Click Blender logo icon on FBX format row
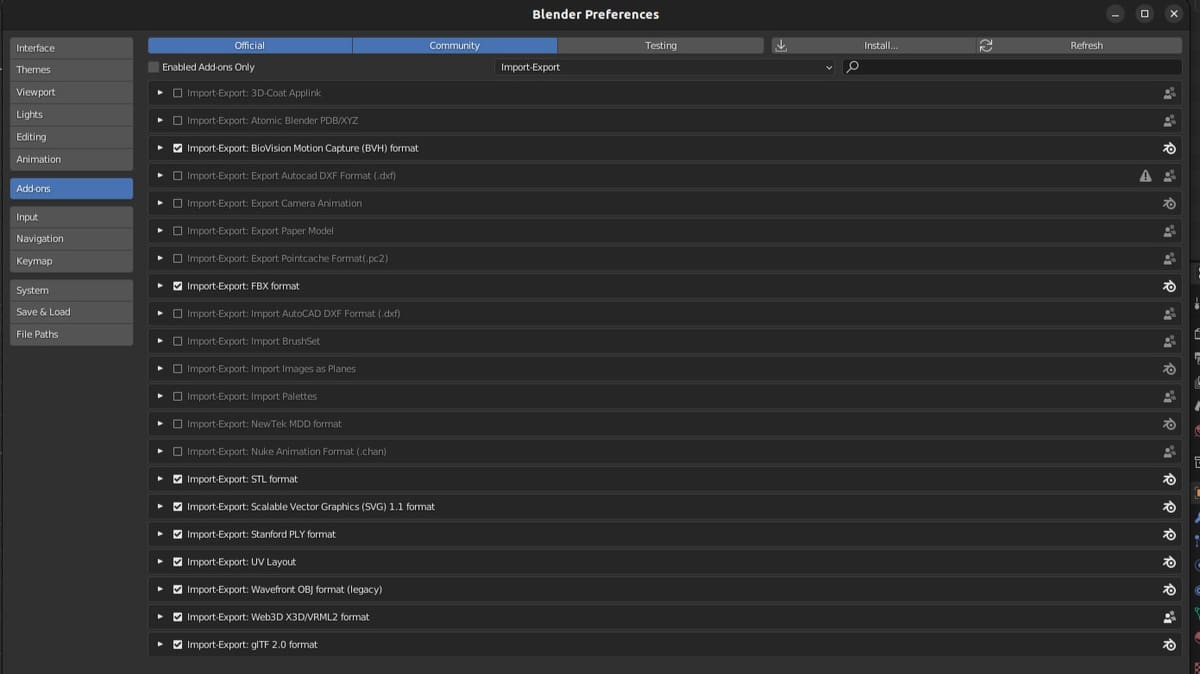 (1169, 286)
